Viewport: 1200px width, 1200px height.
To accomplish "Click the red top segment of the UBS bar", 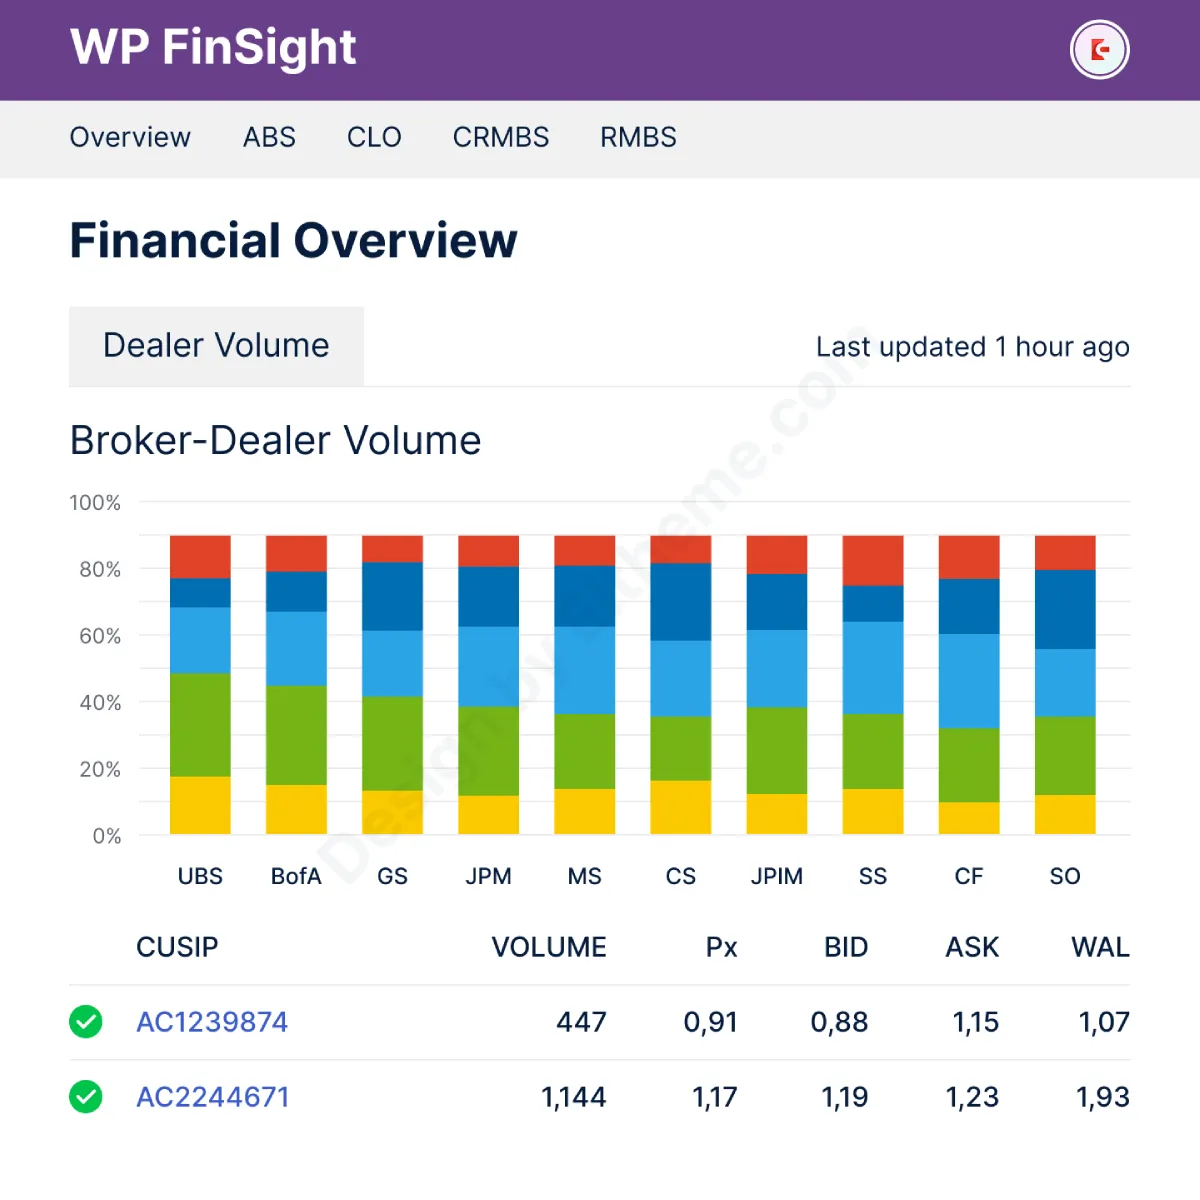I will click(x=200, y=555).
